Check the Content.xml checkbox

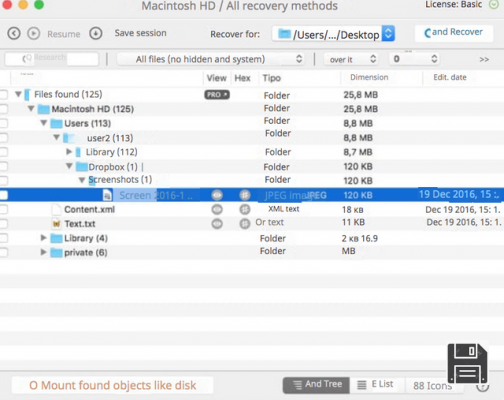click(3, 209)
